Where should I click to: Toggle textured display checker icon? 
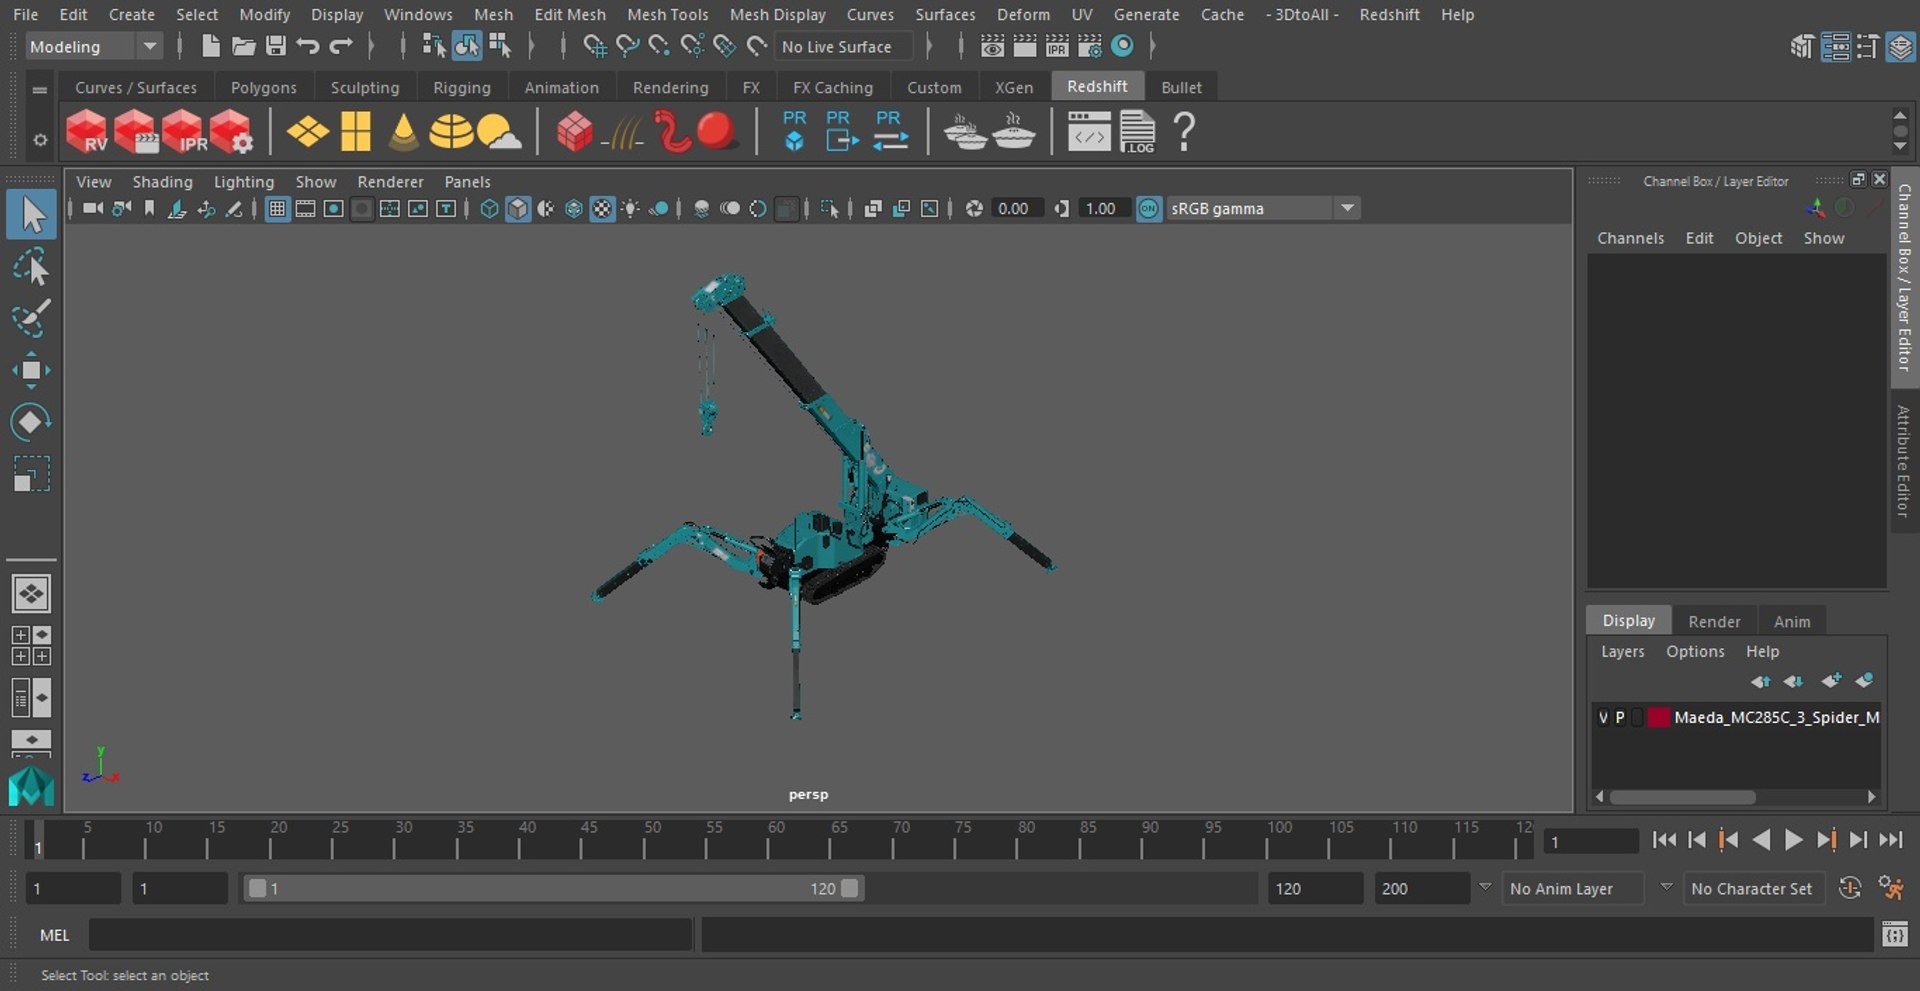(x=602, y=209)
